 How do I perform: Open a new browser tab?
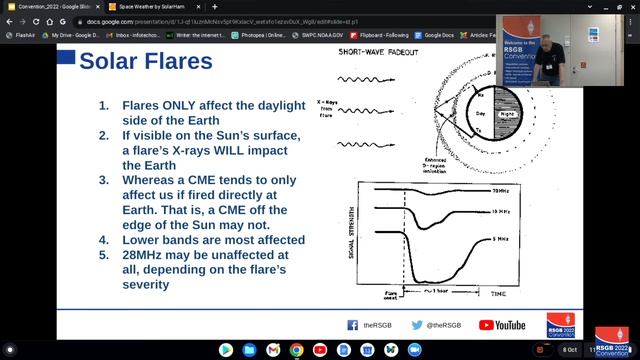(x=215, y=7)
